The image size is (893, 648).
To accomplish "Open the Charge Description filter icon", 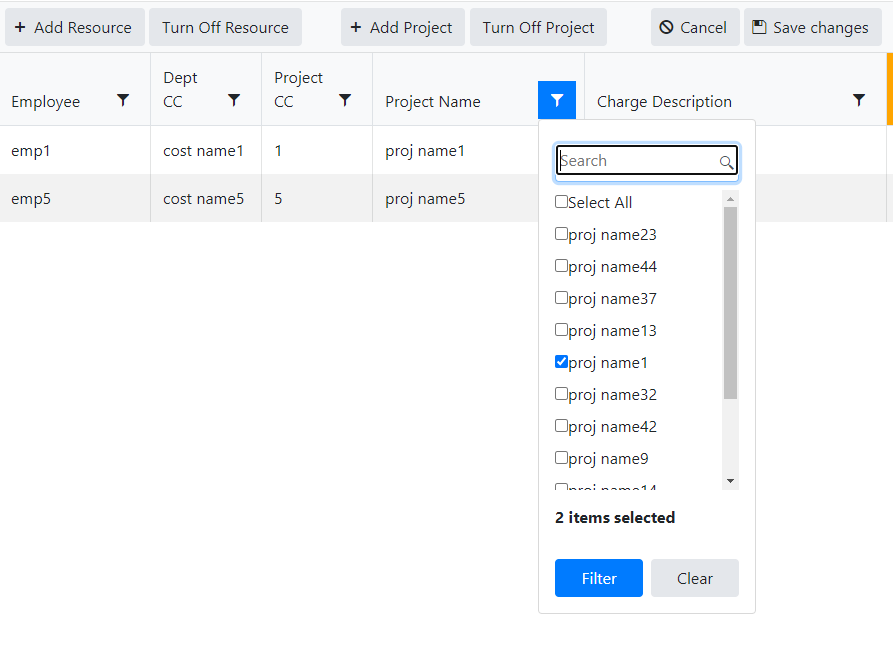I will point(859,100).
